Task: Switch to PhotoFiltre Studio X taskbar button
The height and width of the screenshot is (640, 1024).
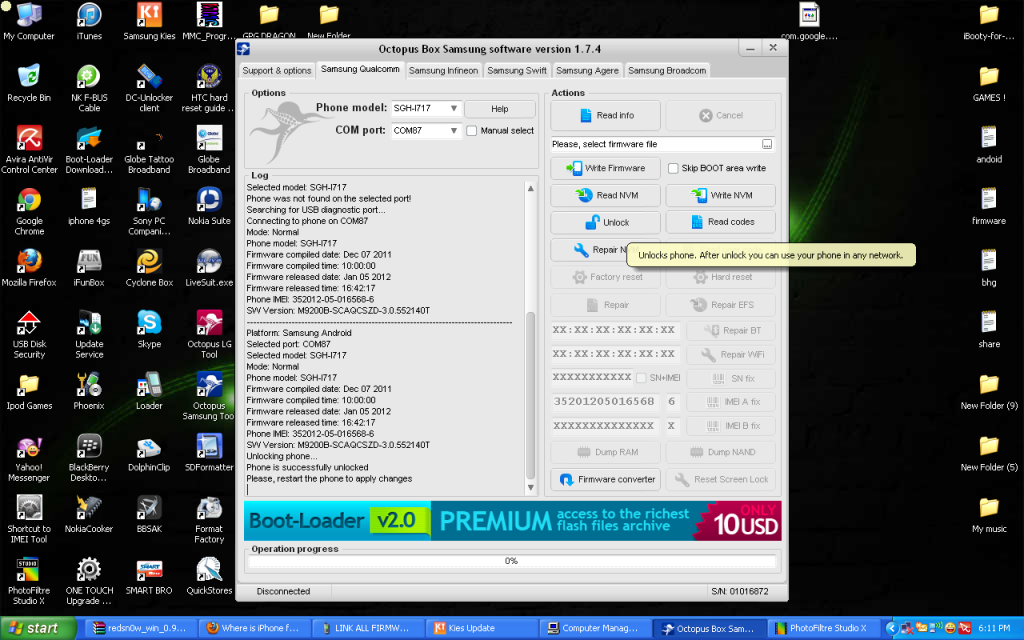Action: (822, 628)
